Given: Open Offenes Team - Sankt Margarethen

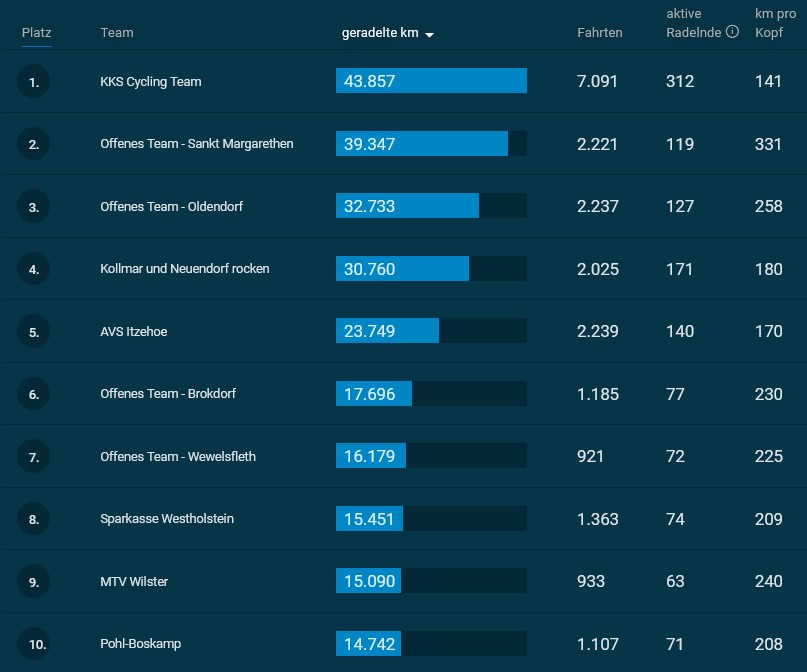Looking at the screenshot, I should click(197, 144).
